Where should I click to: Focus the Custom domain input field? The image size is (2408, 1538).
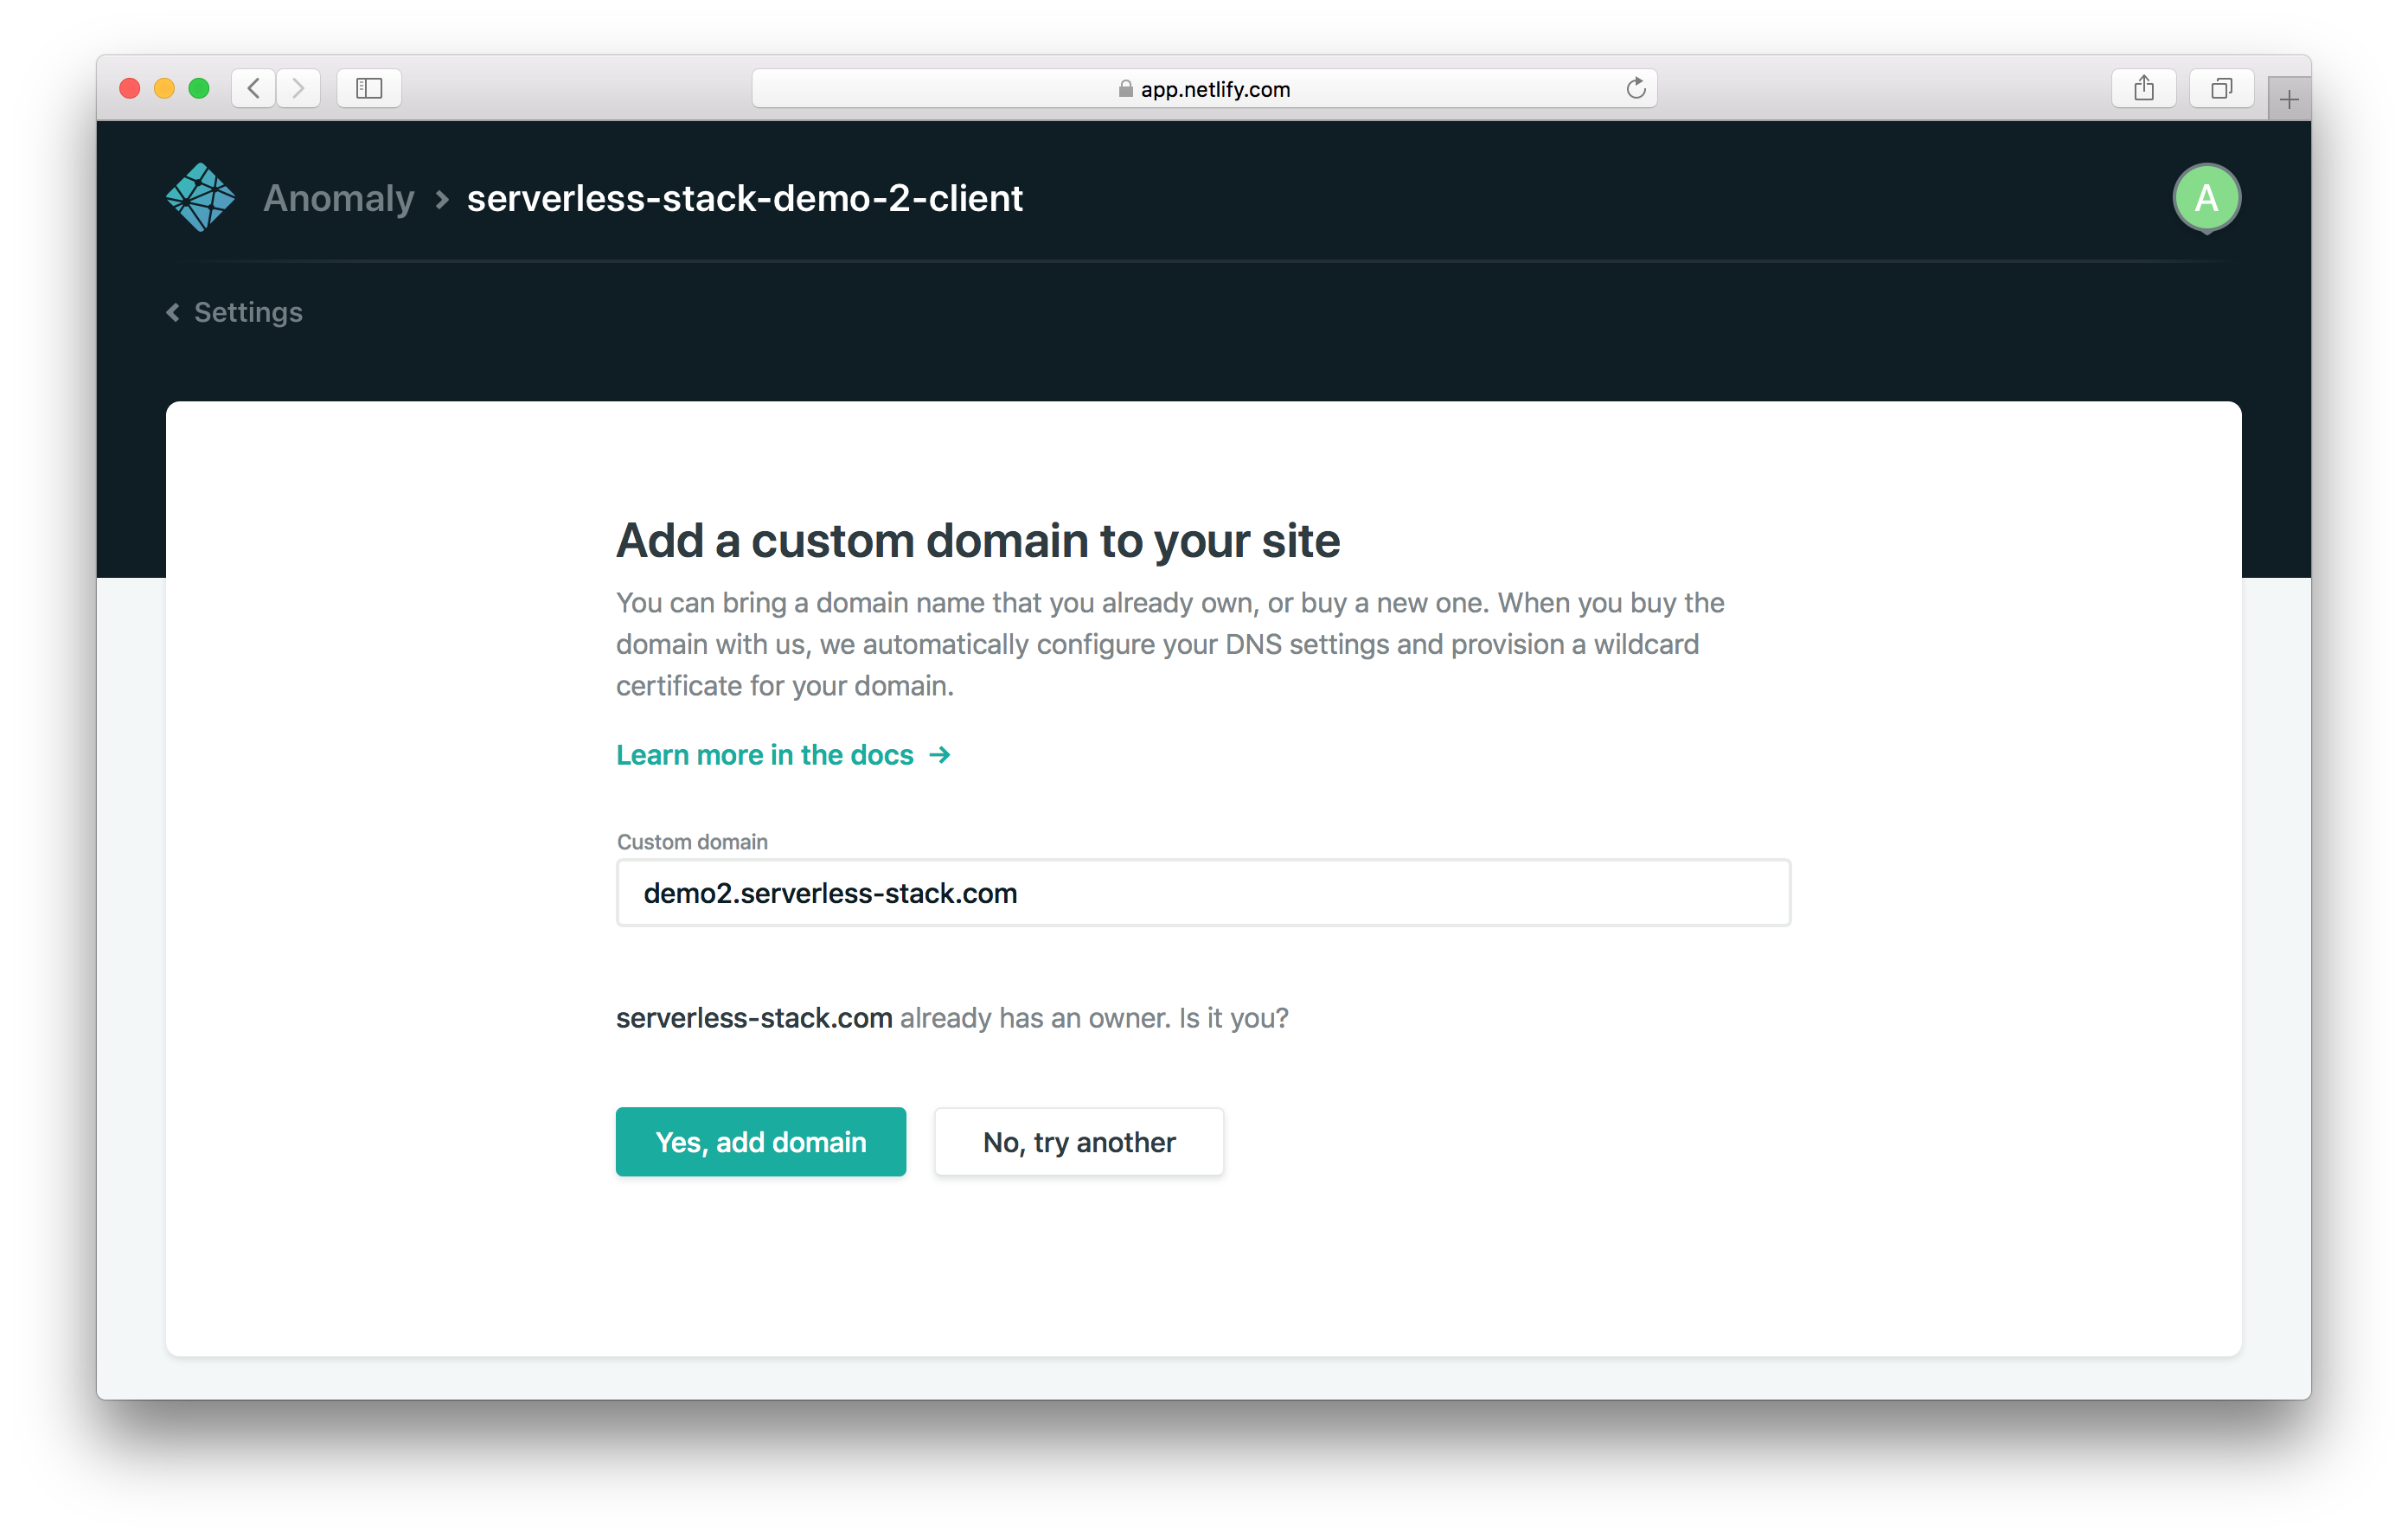[x=1202, y=892]
